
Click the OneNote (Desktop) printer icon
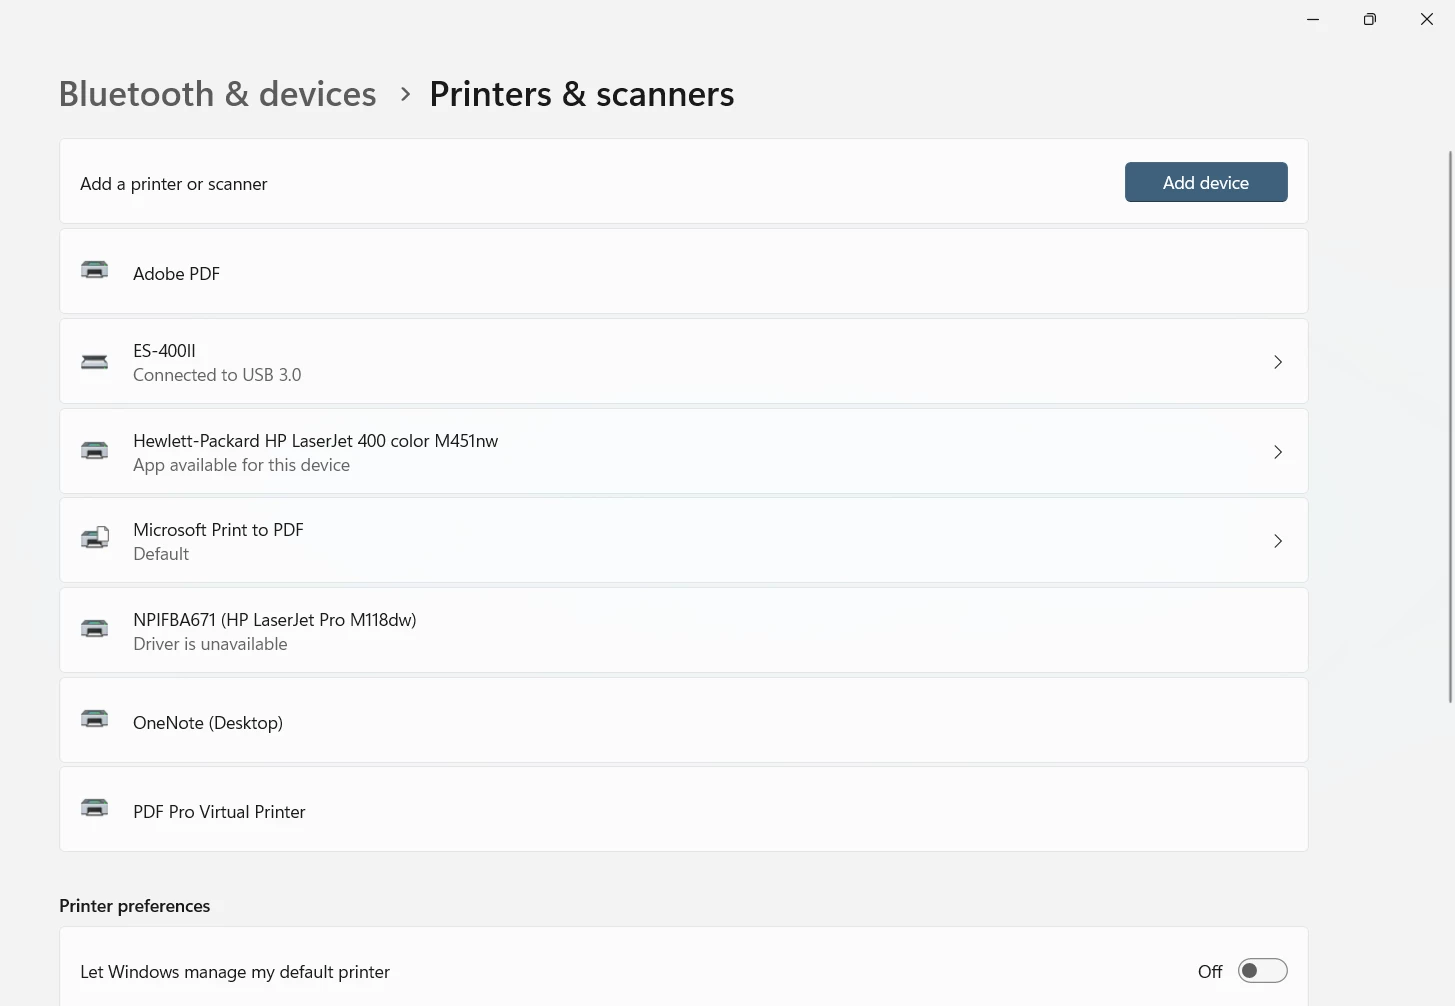[94, 719]
